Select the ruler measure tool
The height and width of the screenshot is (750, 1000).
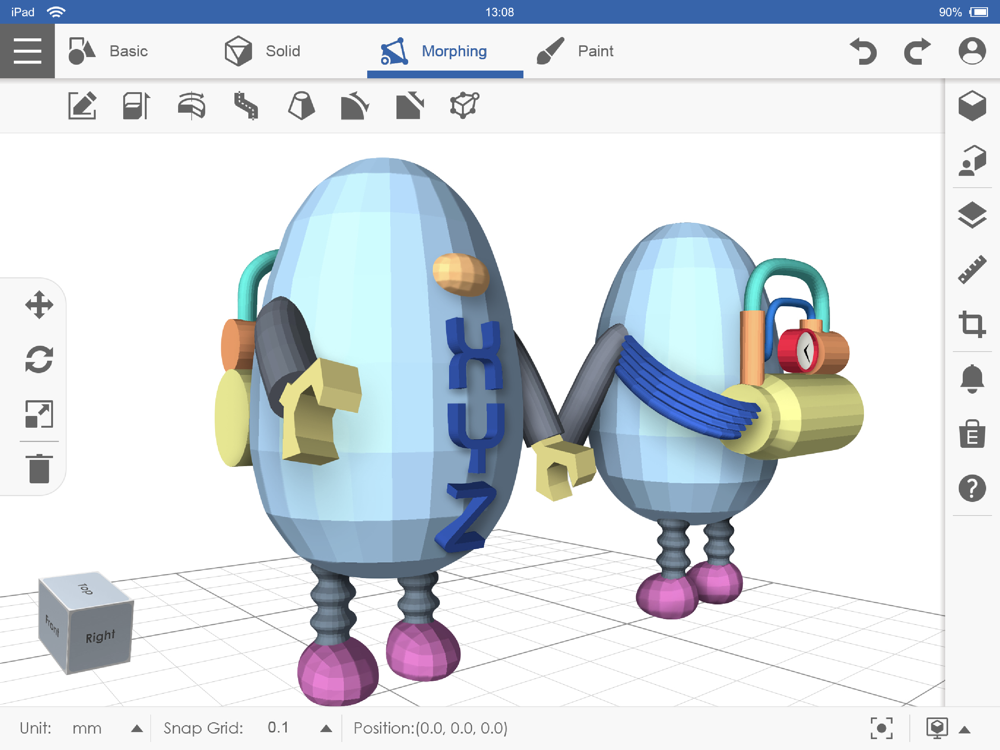tap(972, 270)
